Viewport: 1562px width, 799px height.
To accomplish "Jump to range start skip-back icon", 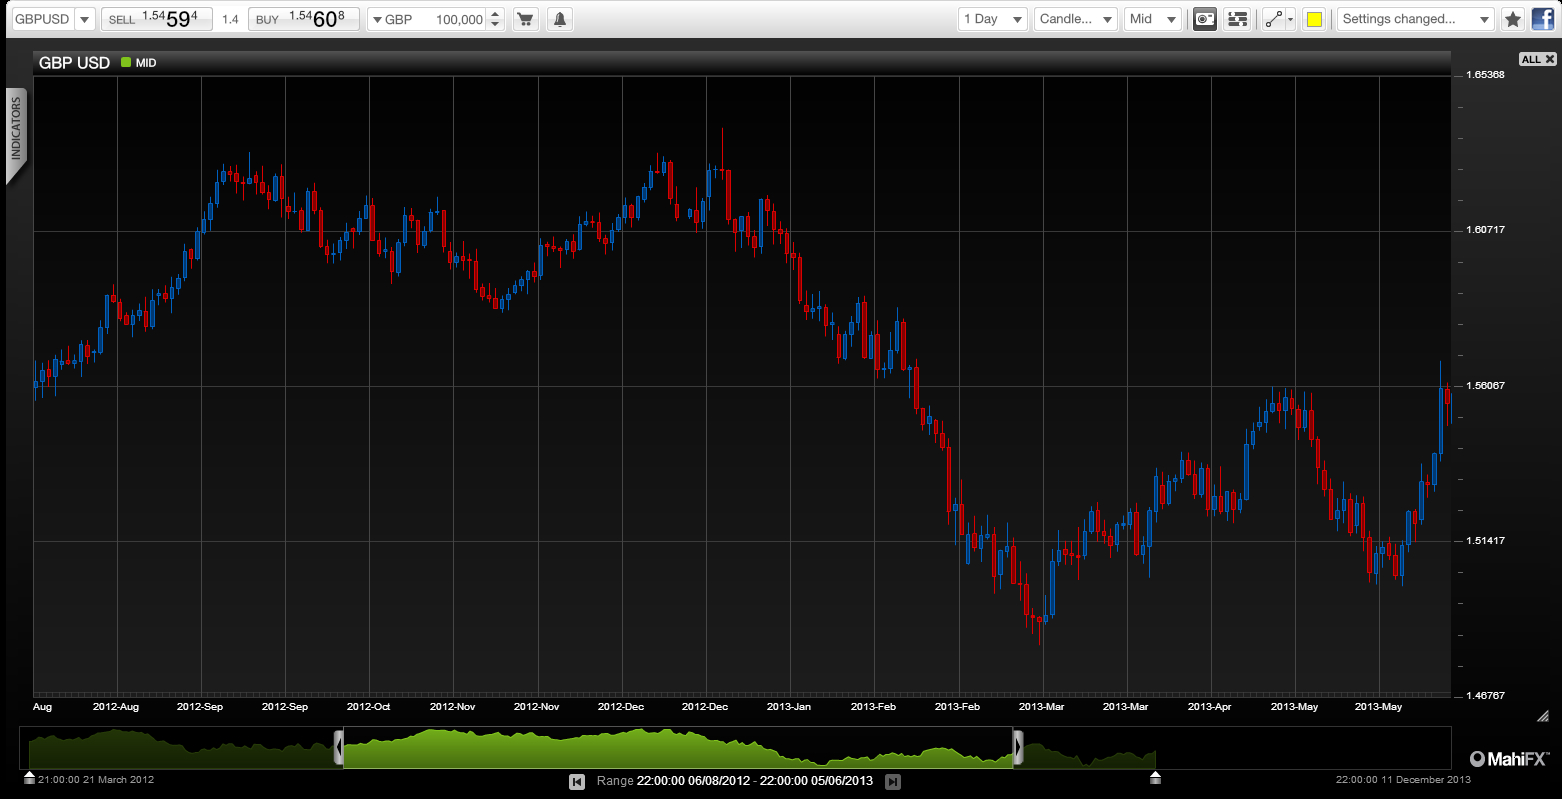I will point(576,781).
